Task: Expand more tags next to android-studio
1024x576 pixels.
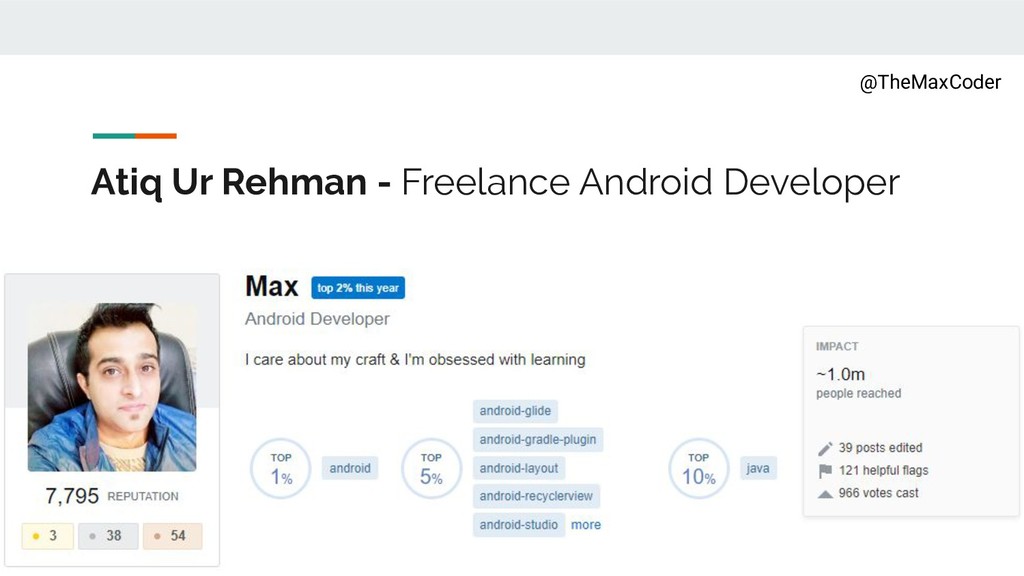Action: (586, 524)
